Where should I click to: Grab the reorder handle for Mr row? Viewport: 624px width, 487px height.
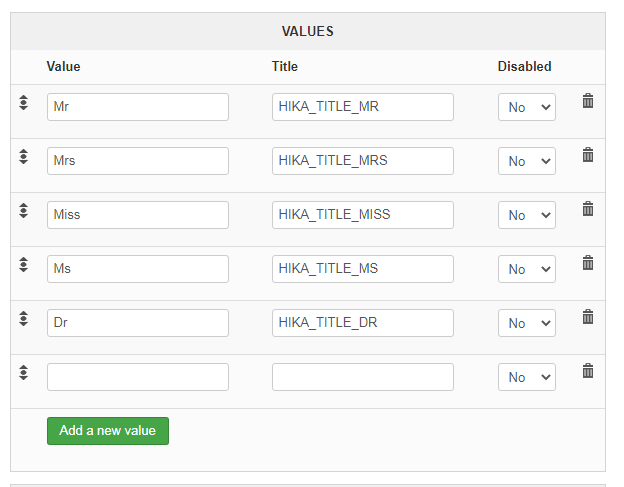pos(24,102)
